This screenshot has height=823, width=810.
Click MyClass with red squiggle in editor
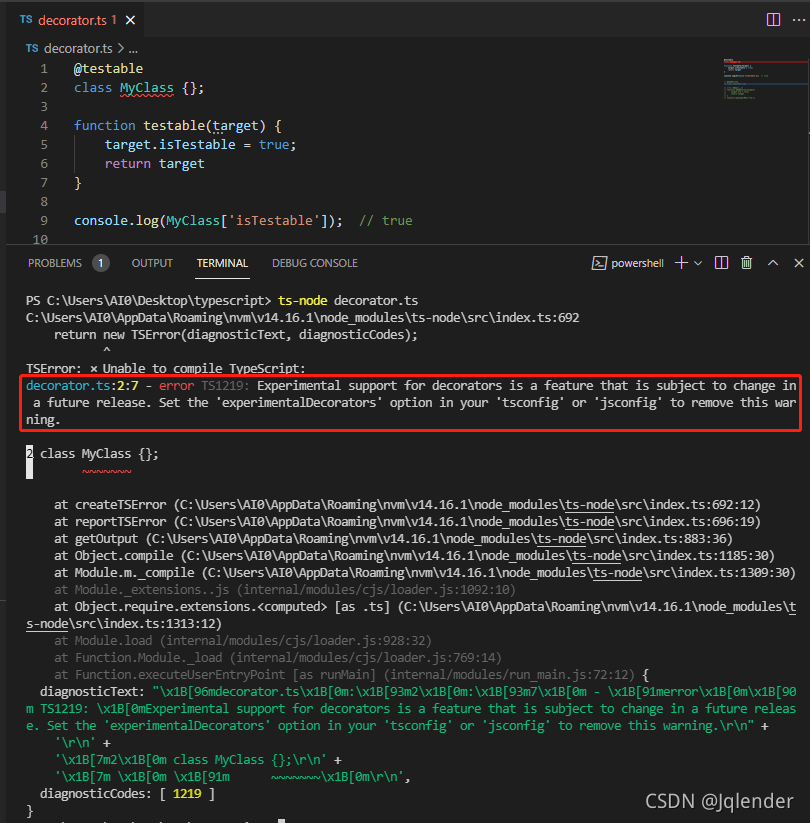coord(146,88)
